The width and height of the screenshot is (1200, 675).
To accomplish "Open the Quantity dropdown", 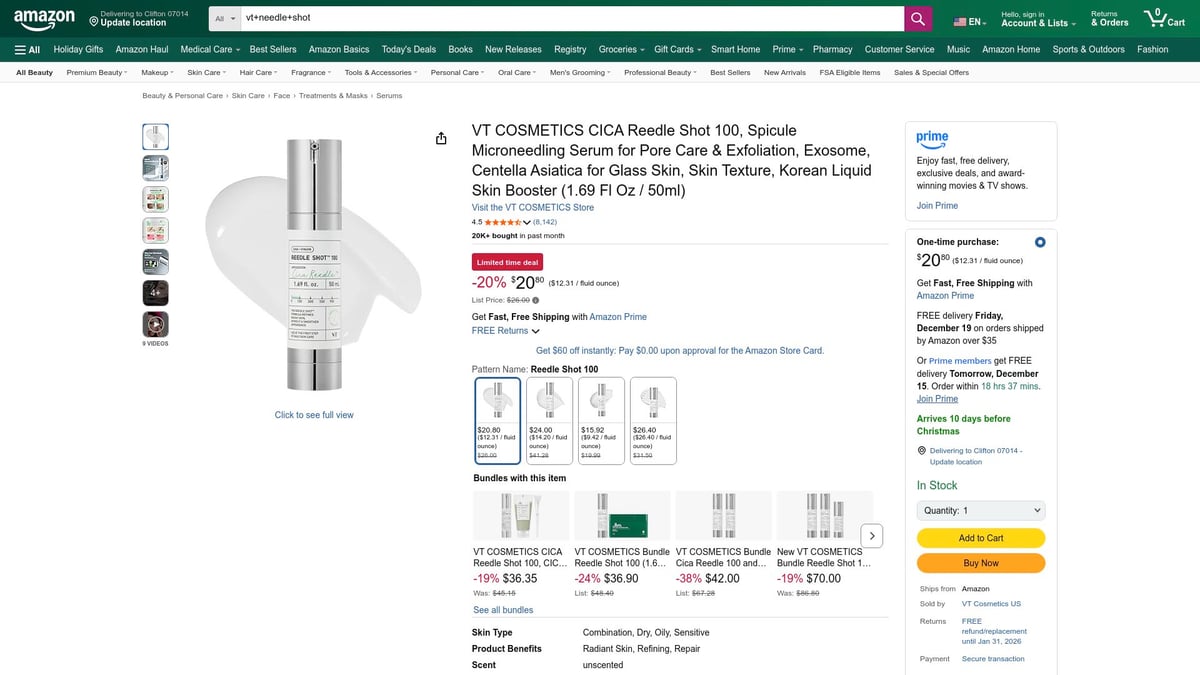I will tap(980, 510).
